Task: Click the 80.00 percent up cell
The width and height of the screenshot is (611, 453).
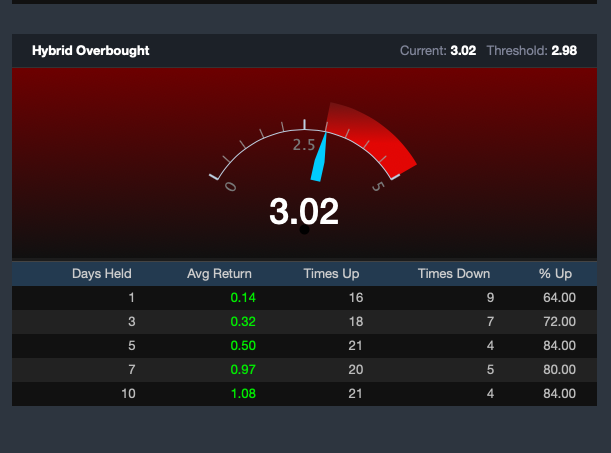Action: [x=560, y=369]
